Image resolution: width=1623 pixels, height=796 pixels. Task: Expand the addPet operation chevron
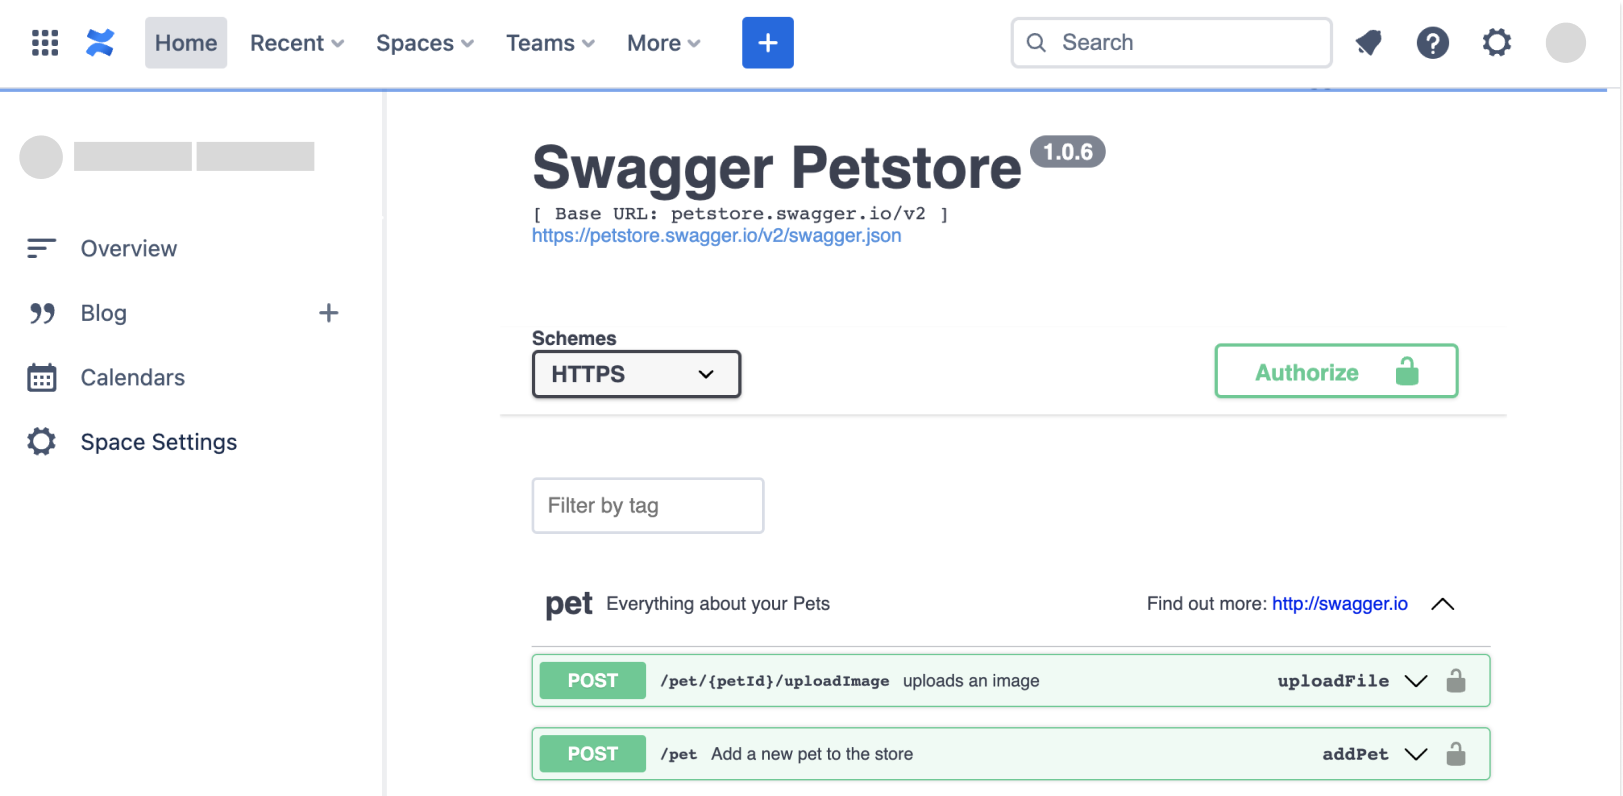pos(1415,754)
